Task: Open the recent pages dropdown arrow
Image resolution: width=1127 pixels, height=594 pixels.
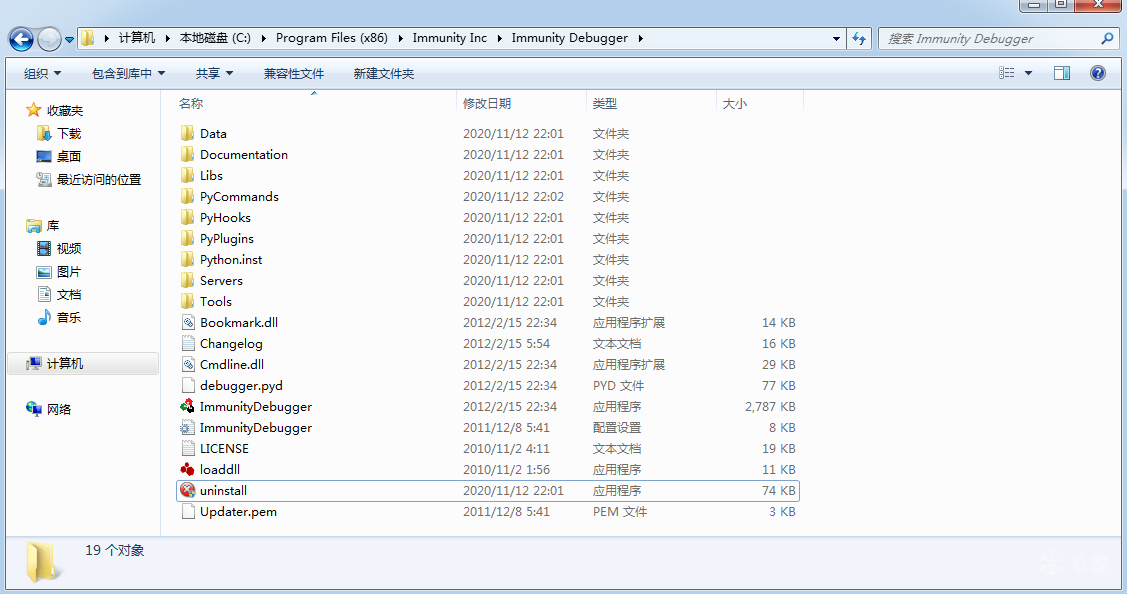Action: 69,40
